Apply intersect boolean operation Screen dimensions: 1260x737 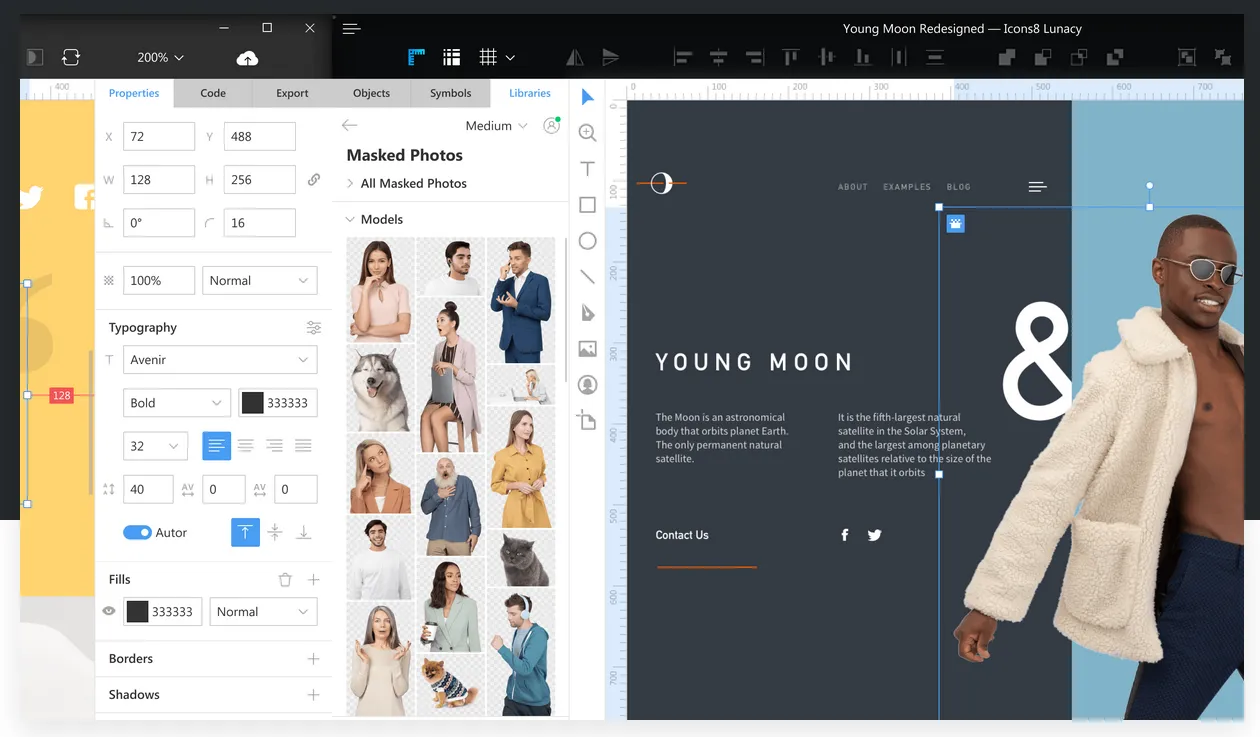tap(1079, 58)
